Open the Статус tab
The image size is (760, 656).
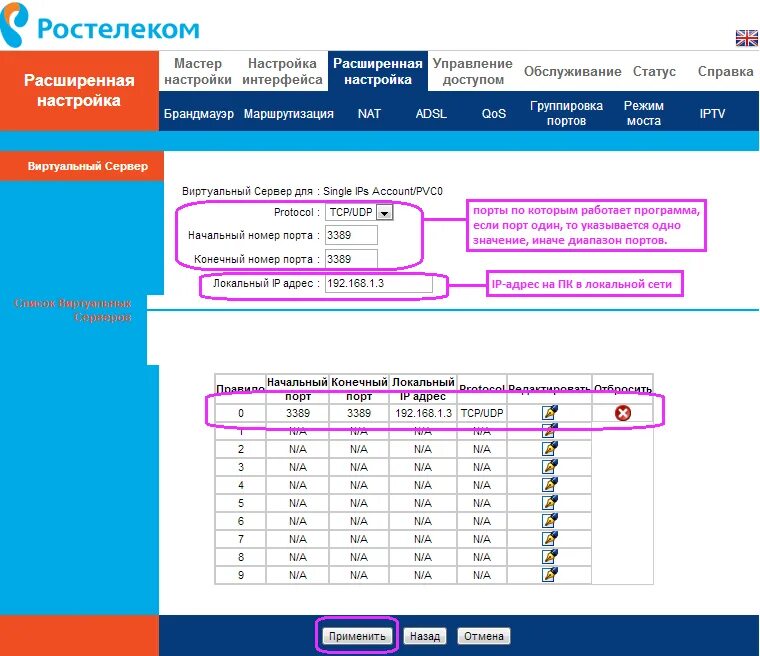(654, 71)
